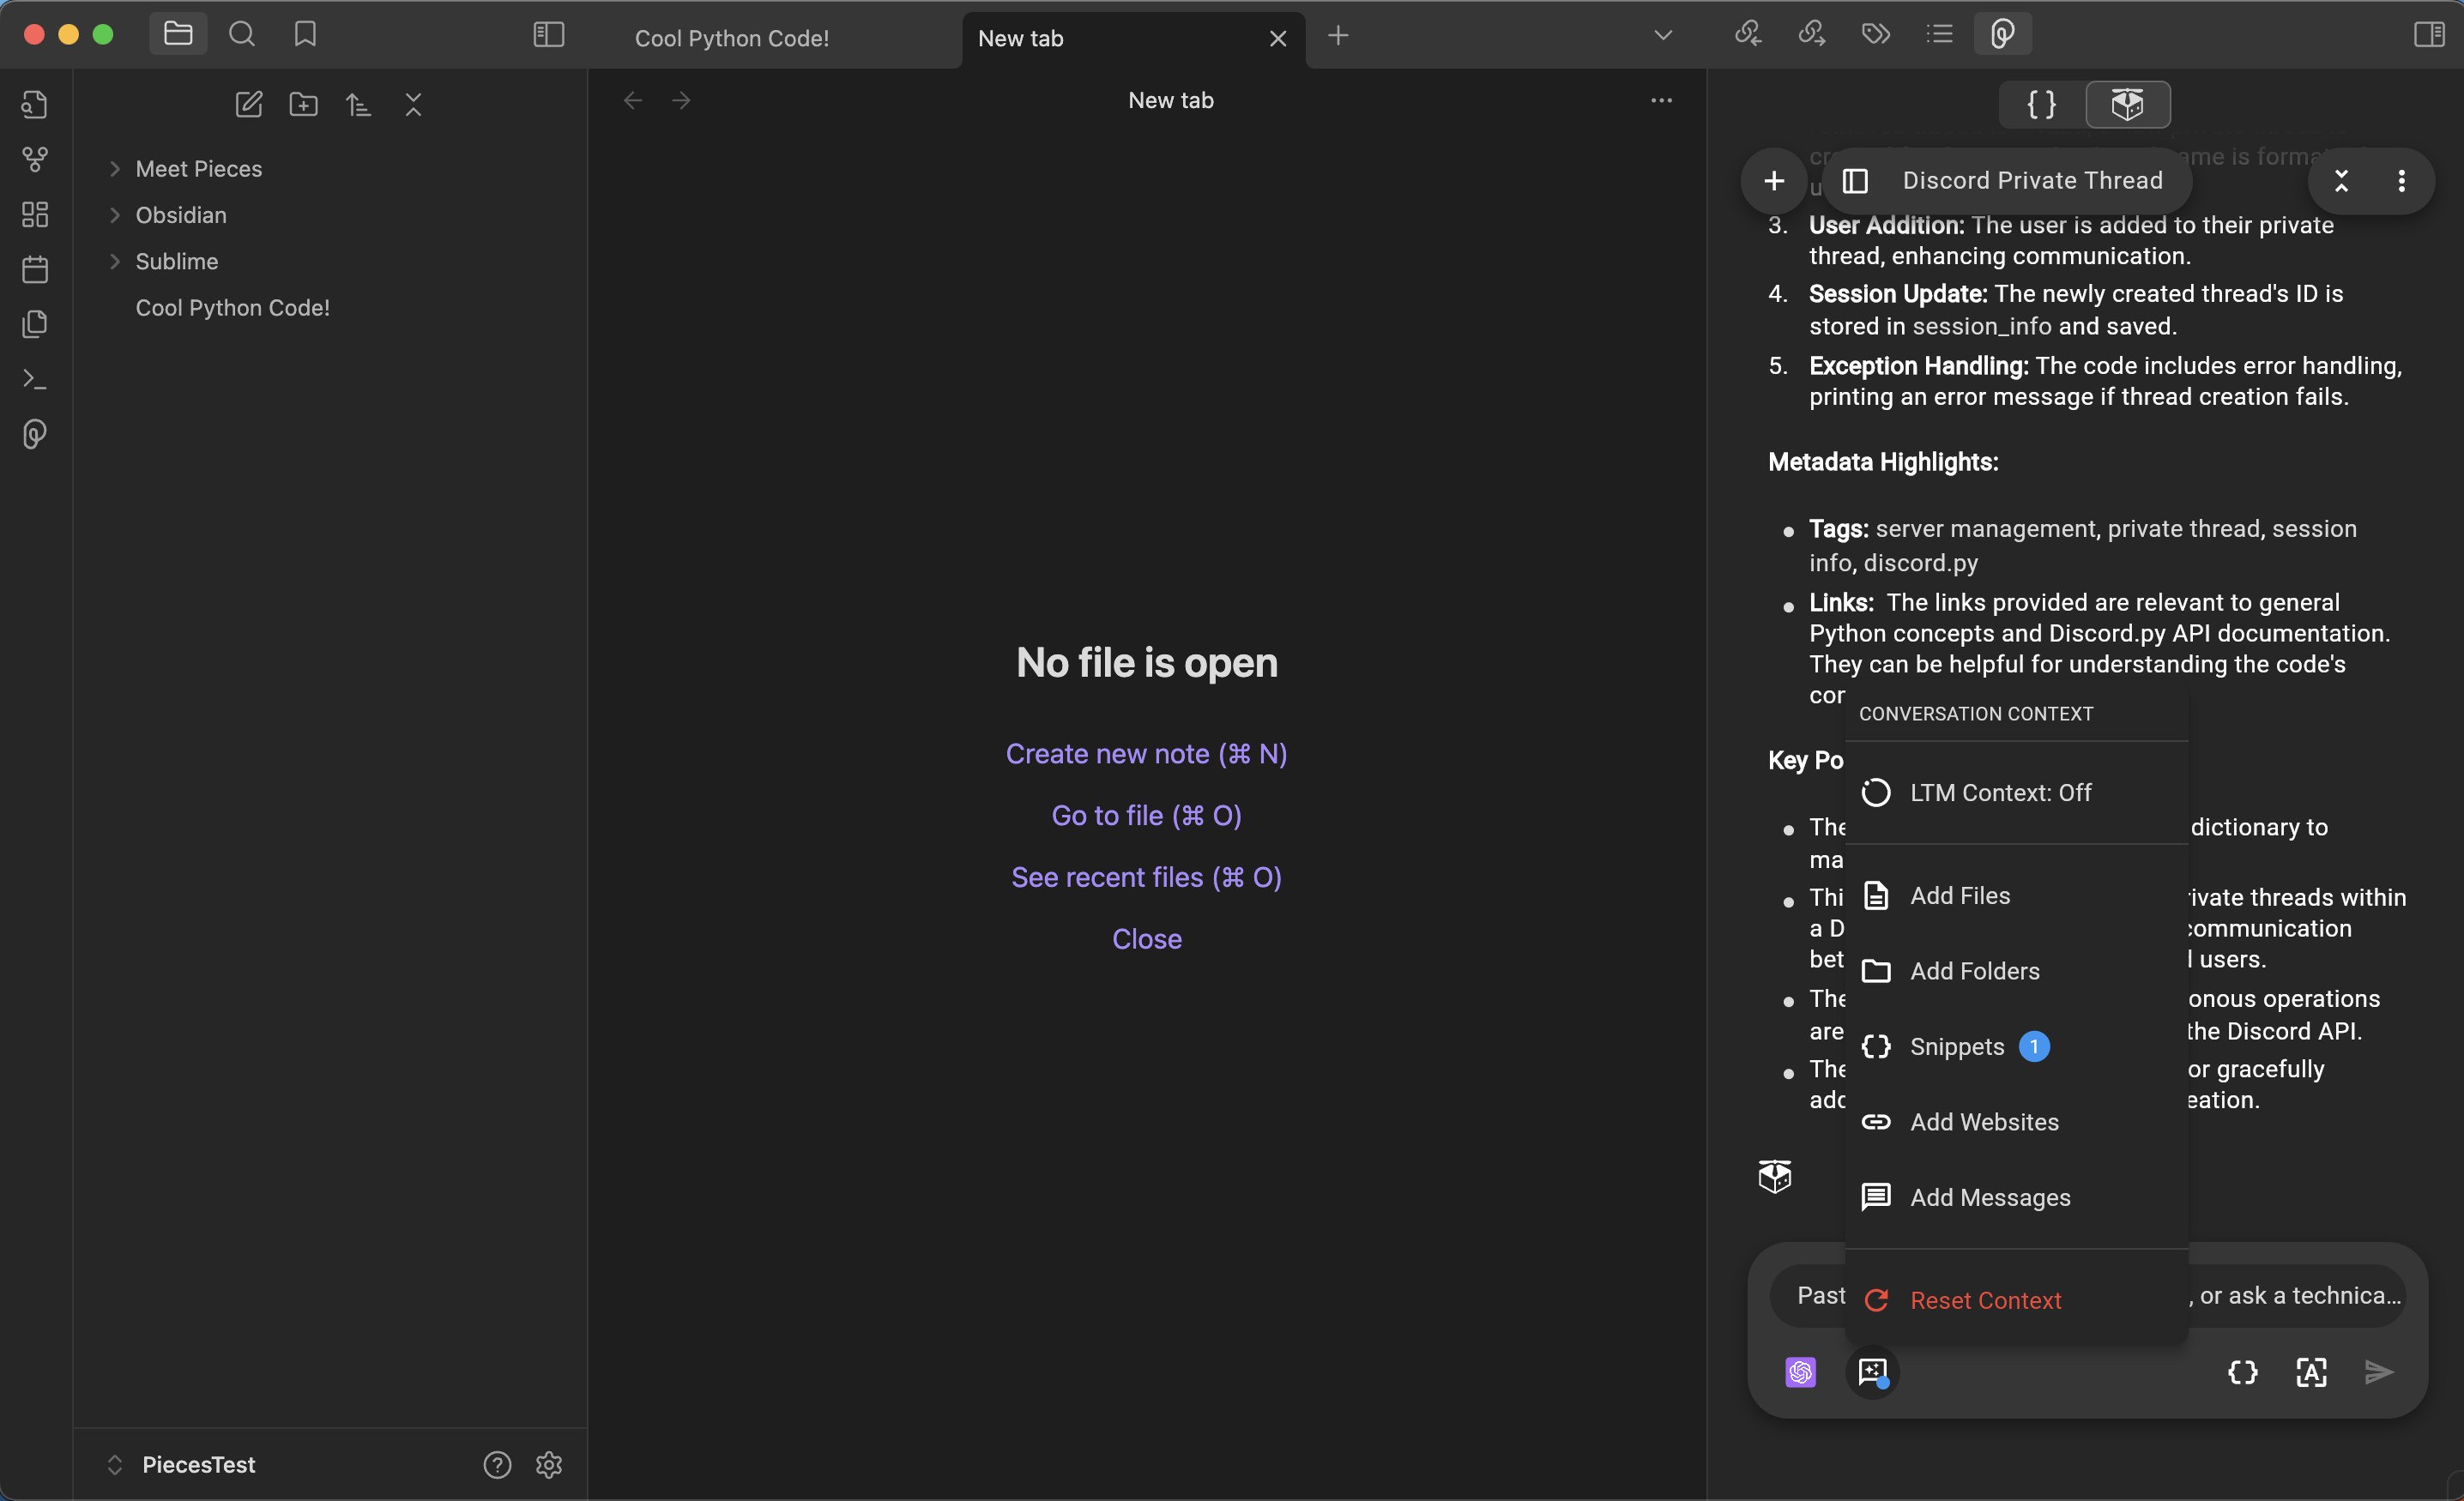This screenshot has width=2464, height=1501.
Task: Insert snippet with curly braces icon in chat
Action: pos(2243,1372)
